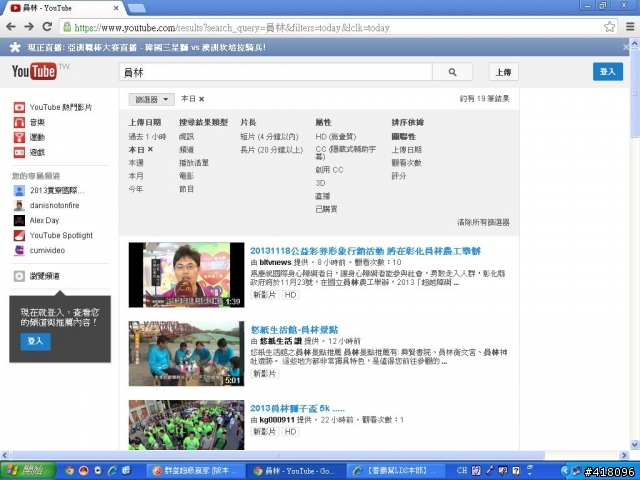Open YouTube 熱門影片 sidebar icon
The height and width of the screenshot is (480, 640).
click(x=19, y=107)
